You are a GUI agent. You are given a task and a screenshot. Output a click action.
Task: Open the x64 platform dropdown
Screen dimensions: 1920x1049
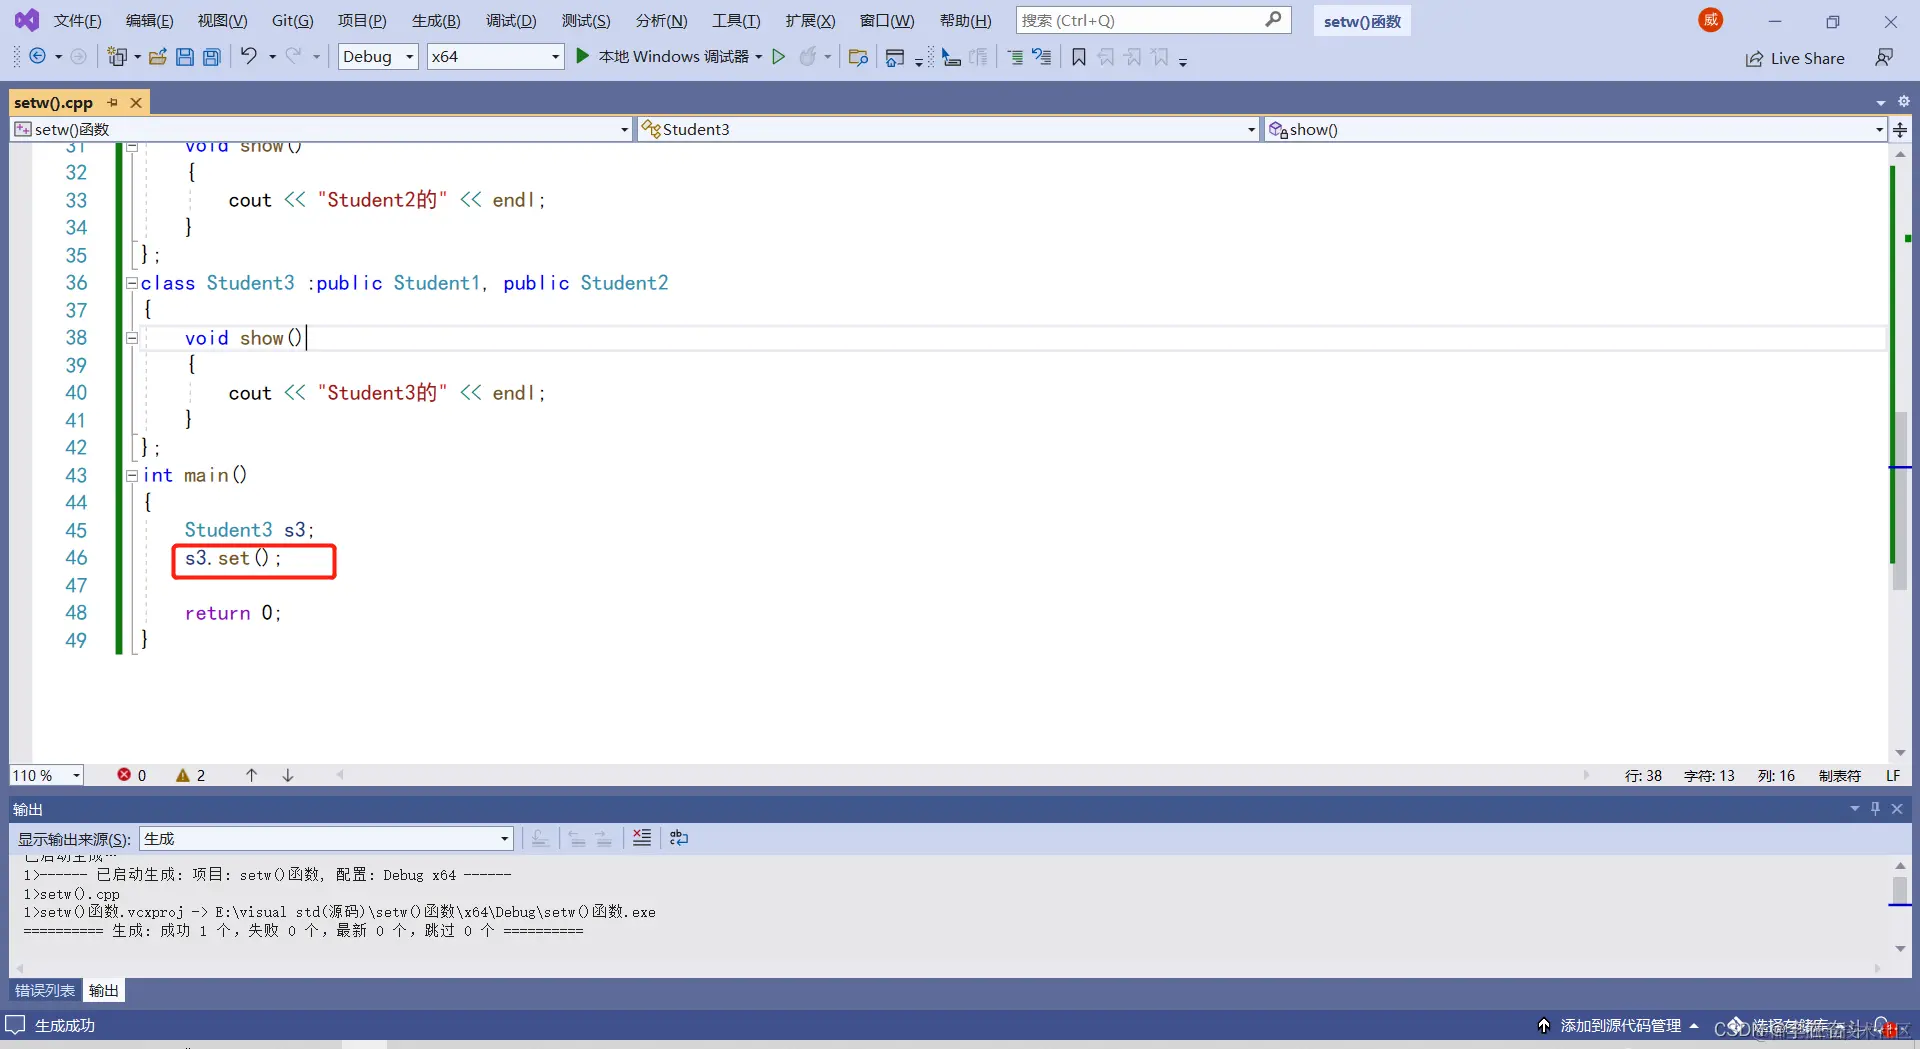[x=495, y=57]
